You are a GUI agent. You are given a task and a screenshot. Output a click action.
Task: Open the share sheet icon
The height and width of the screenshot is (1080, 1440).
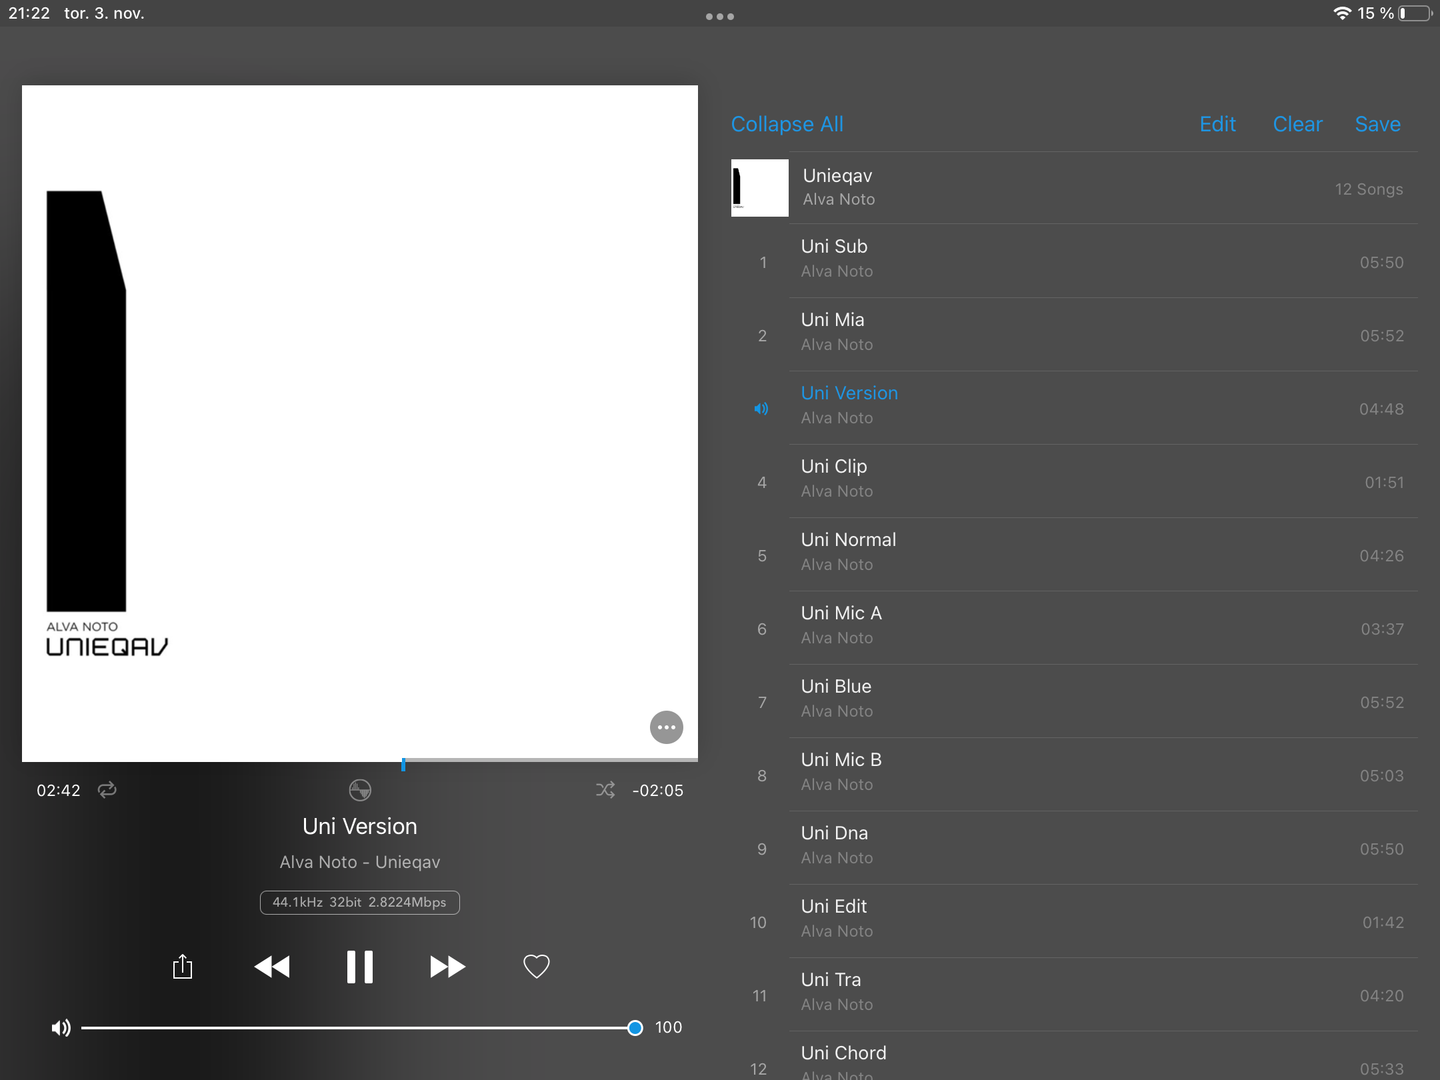[x=182, y=966]
